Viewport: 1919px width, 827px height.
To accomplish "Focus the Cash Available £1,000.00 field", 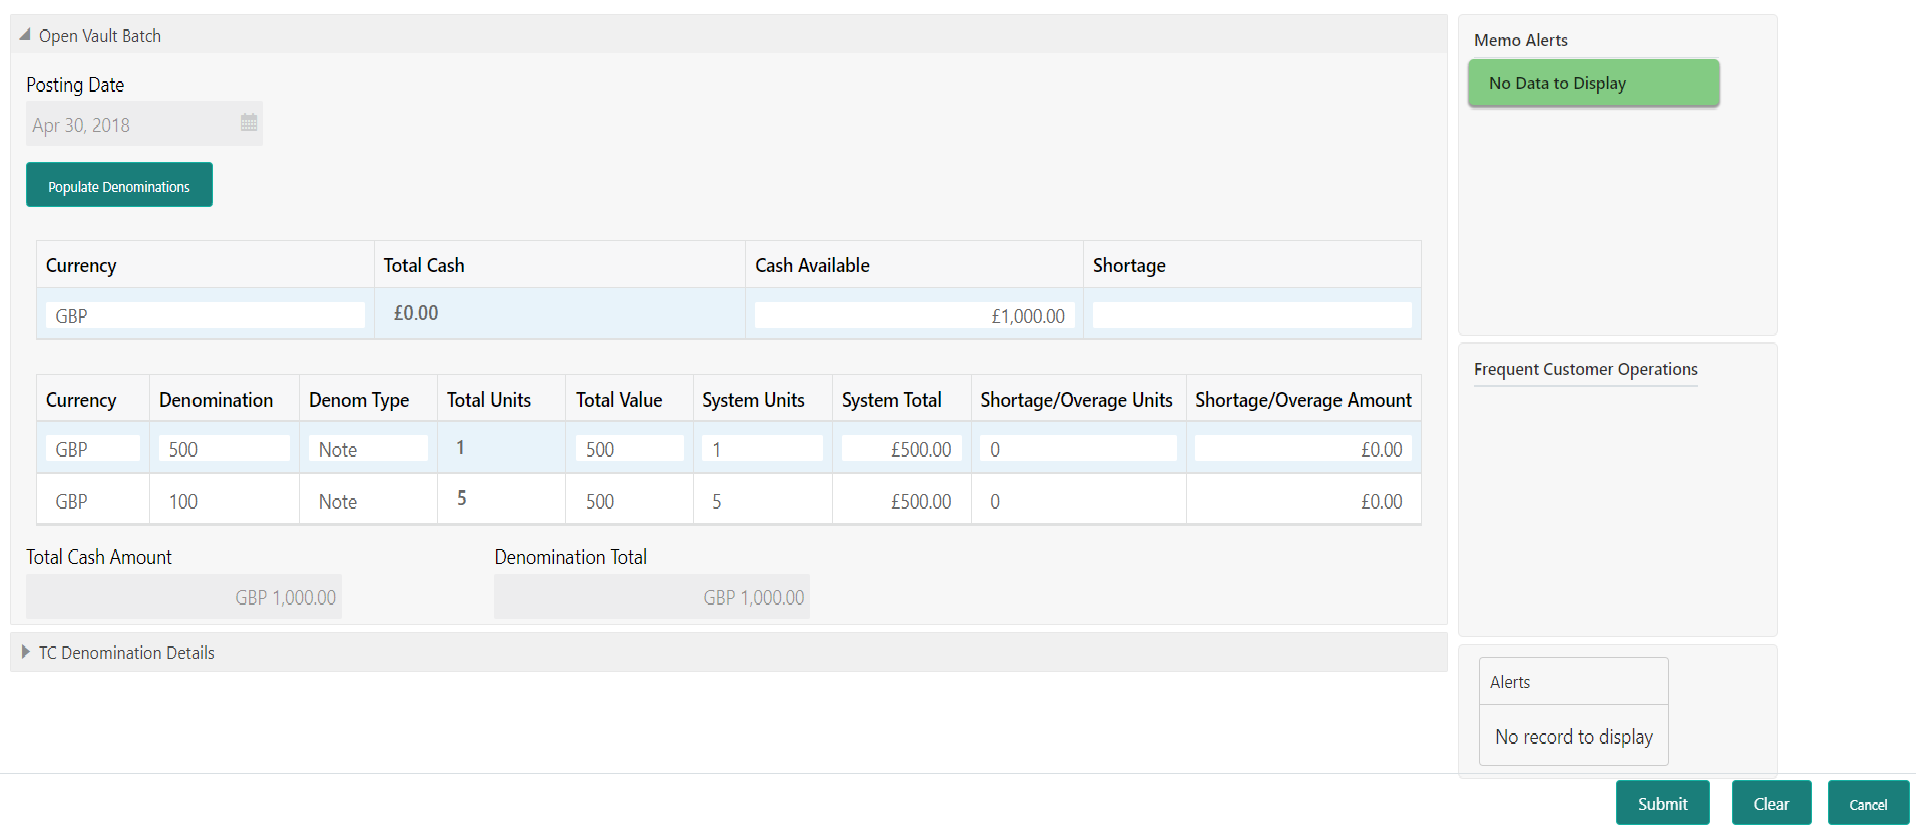I will (914, 315).
